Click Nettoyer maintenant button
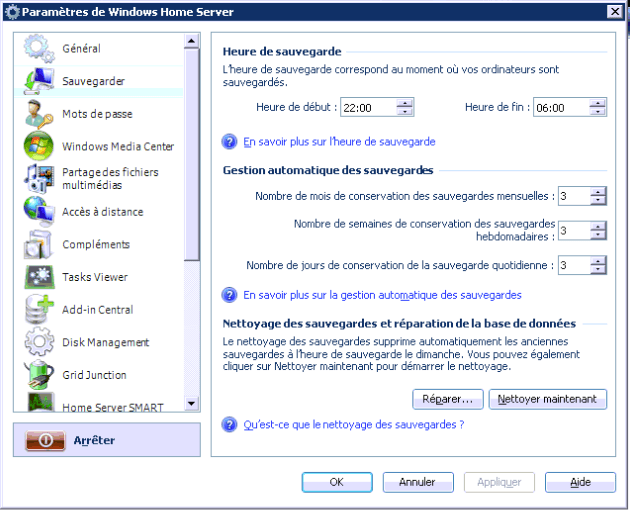Image resolution: width=630 pixels, height=511 pixels. [x=547, y=399]
